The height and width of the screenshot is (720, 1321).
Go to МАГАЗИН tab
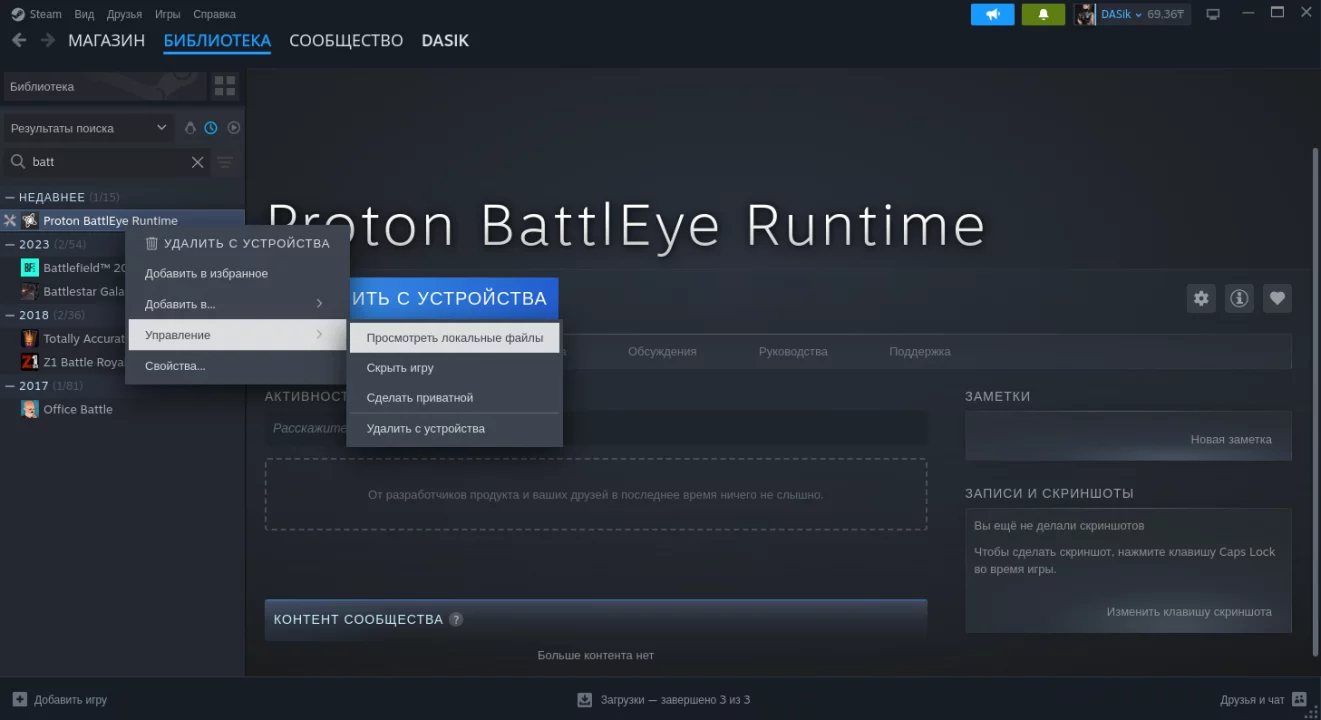coord(107,41)
